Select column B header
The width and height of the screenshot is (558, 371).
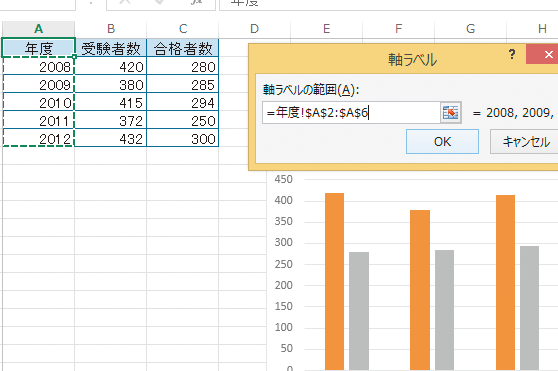[x=111, y=29]
